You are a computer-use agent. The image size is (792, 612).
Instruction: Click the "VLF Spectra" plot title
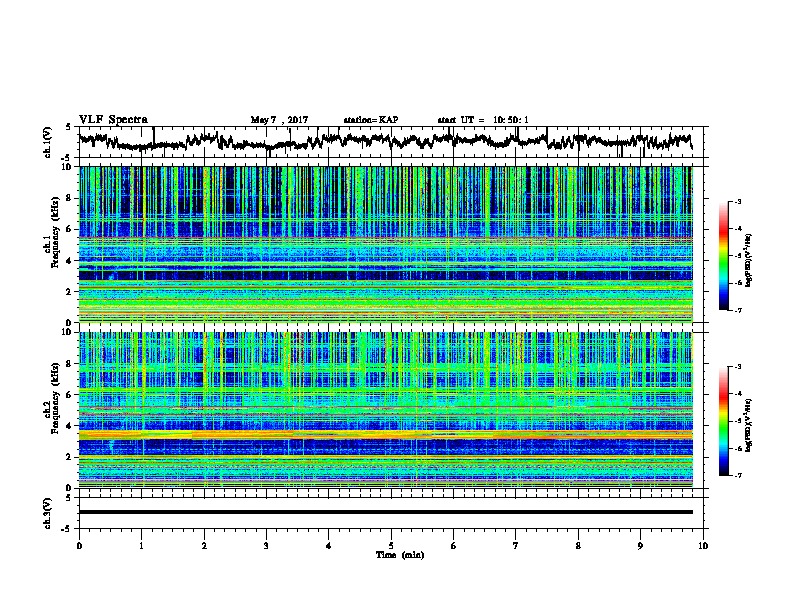pos(113,120)
